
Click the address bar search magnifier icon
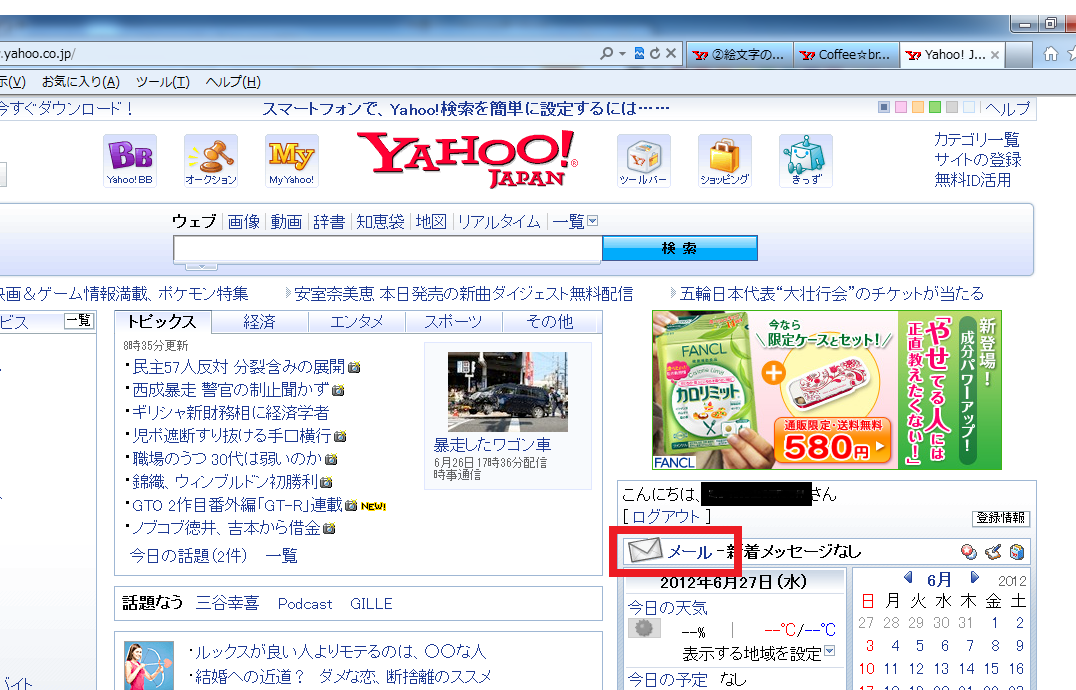(x=606, y=53)
